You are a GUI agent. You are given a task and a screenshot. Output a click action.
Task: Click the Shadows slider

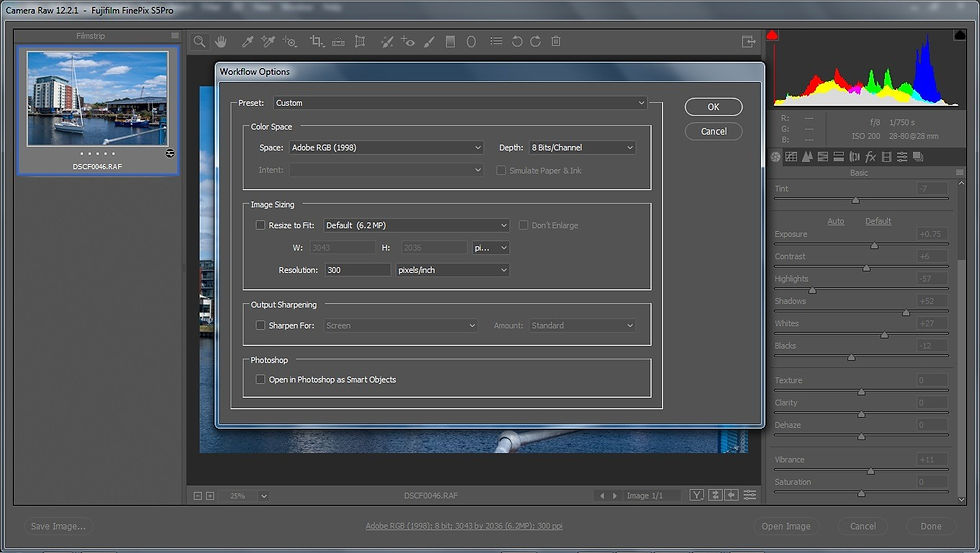click(861, 311)
